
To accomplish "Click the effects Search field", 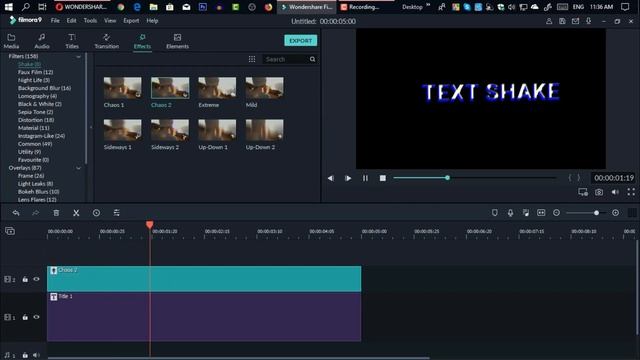I will click(286, 59).
